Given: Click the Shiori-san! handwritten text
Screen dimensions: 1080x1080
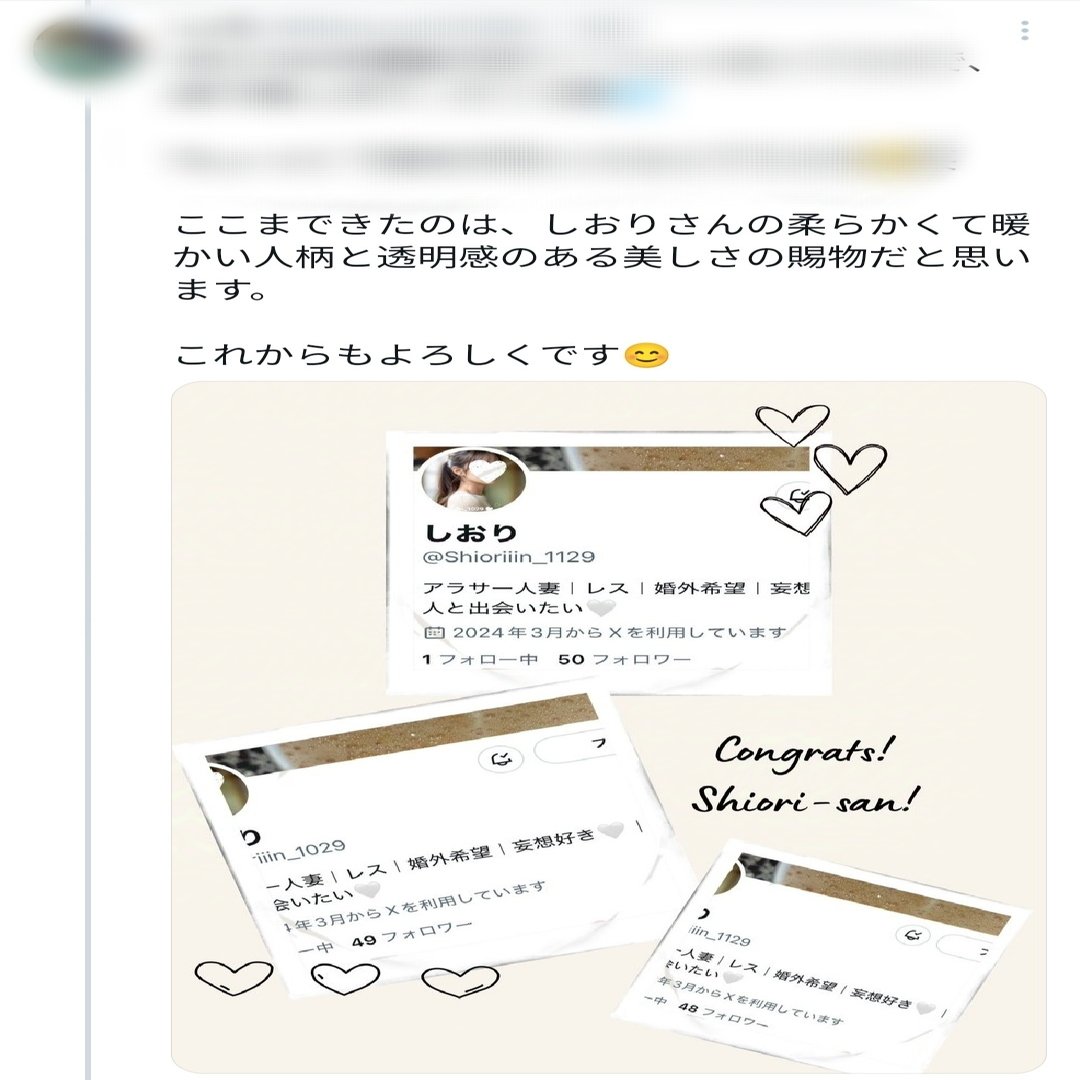Looking at the screenshot, I should 805,800.
